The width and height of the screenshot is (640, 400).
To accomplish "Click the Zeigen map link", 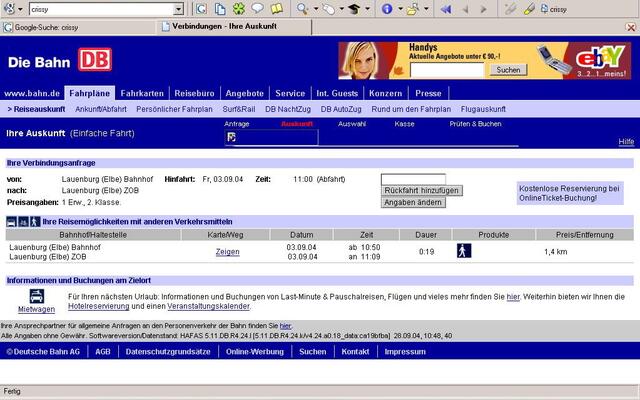I will [x=227, y=252].
